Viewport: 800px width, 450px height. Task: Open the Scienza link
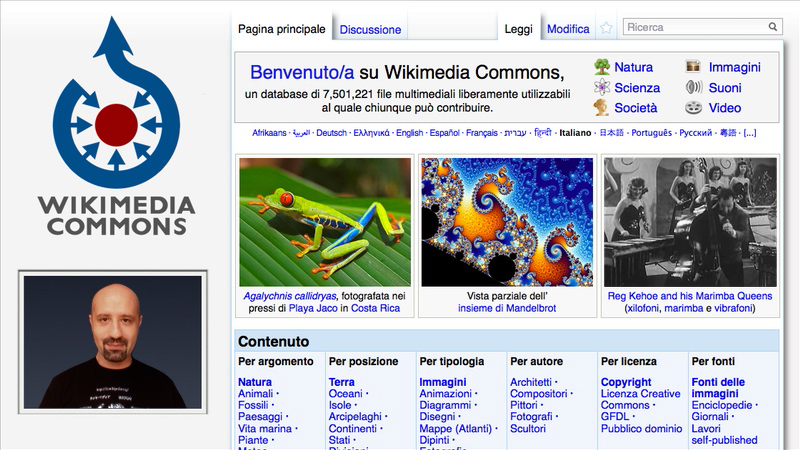coord(637,88)
